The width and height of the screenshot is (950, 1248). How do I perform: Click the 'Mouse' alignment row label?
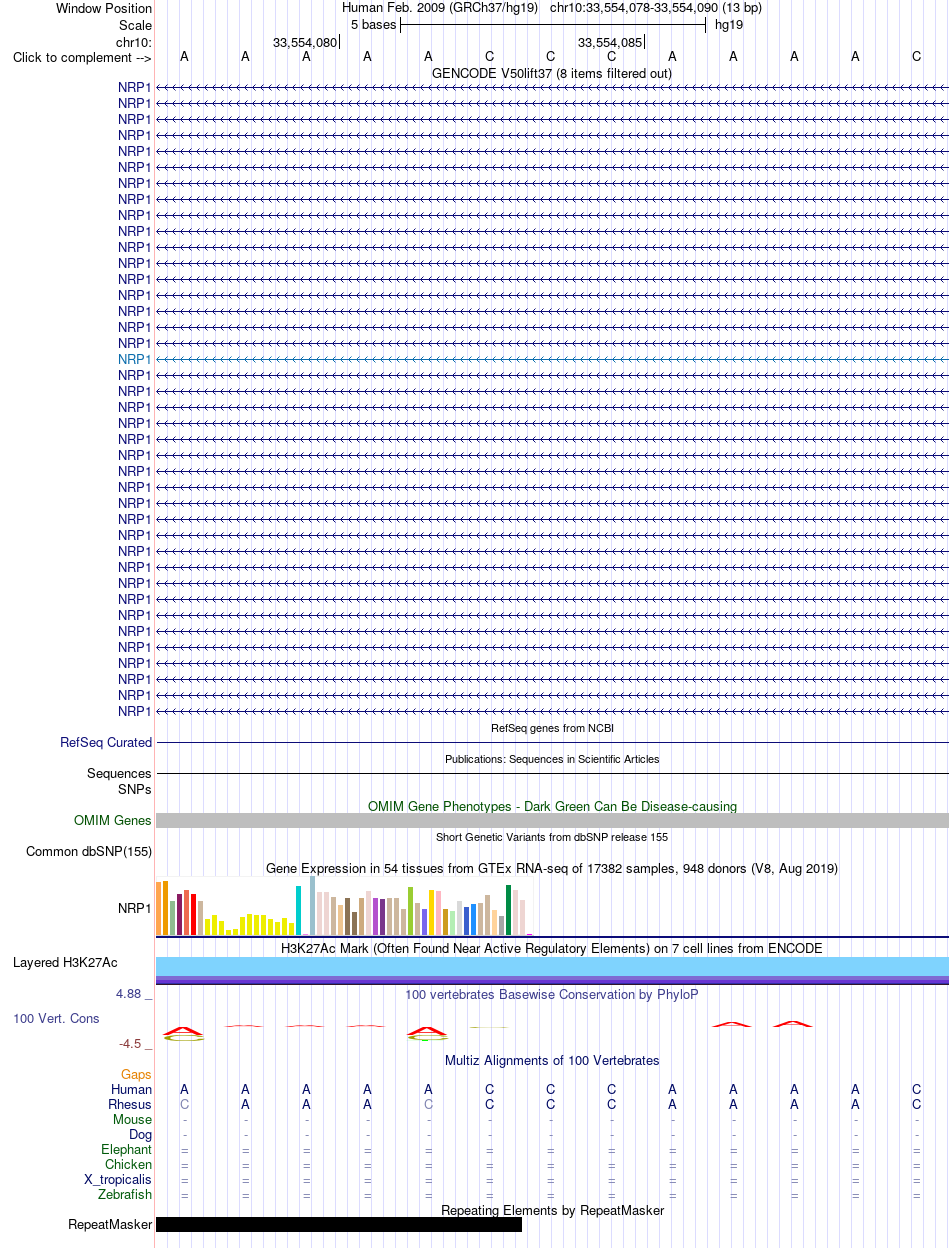[132, 1120]
